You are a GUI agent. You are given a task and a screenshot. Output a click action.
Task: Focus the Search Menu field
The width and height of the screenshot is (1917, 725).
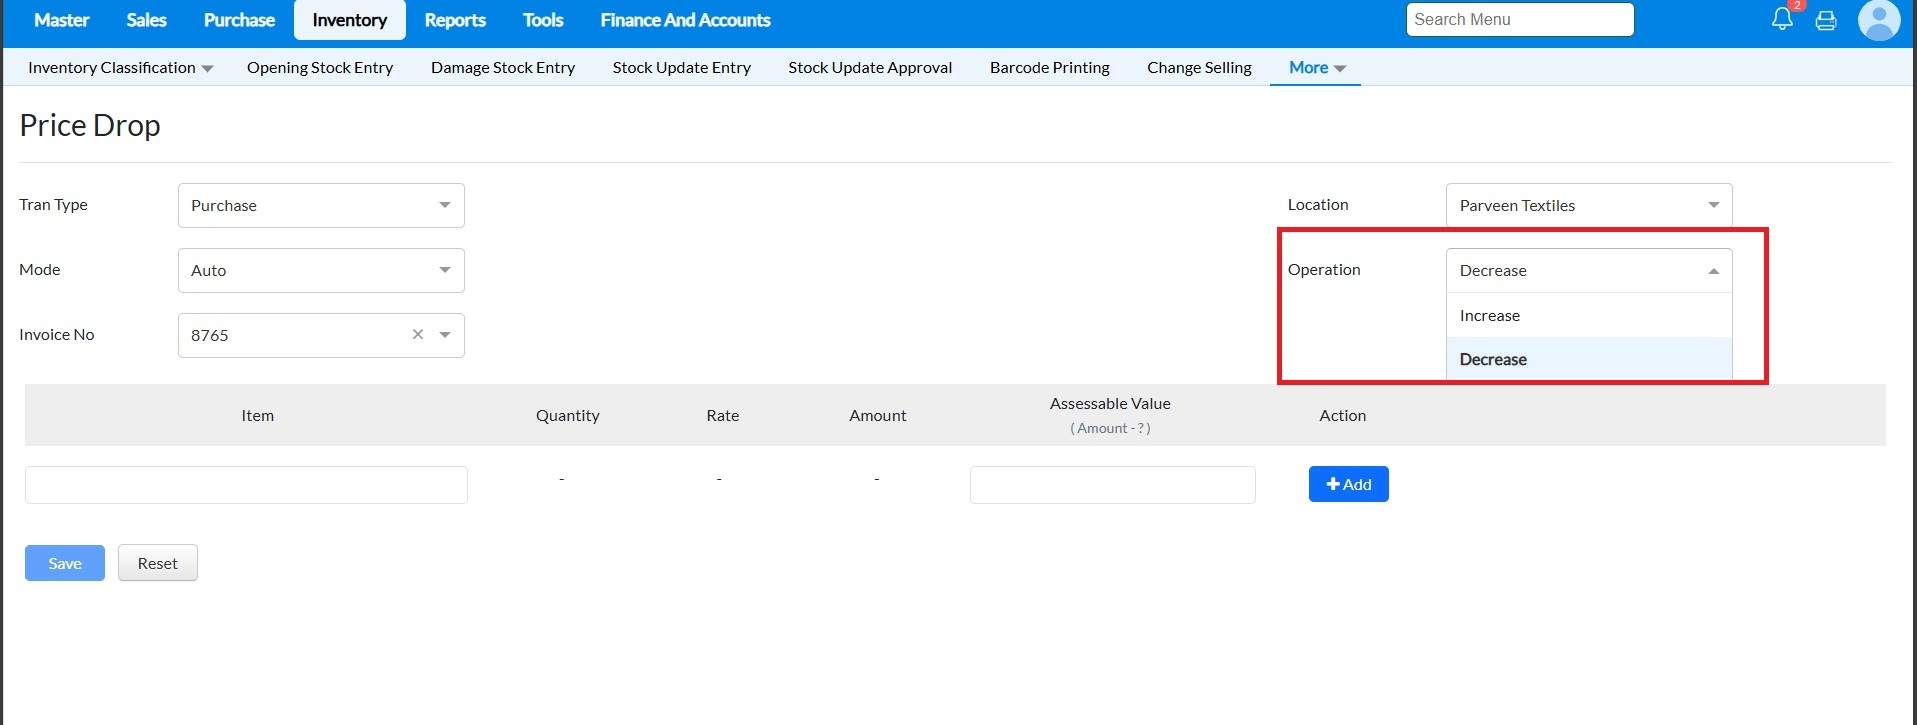point(1519,20)
